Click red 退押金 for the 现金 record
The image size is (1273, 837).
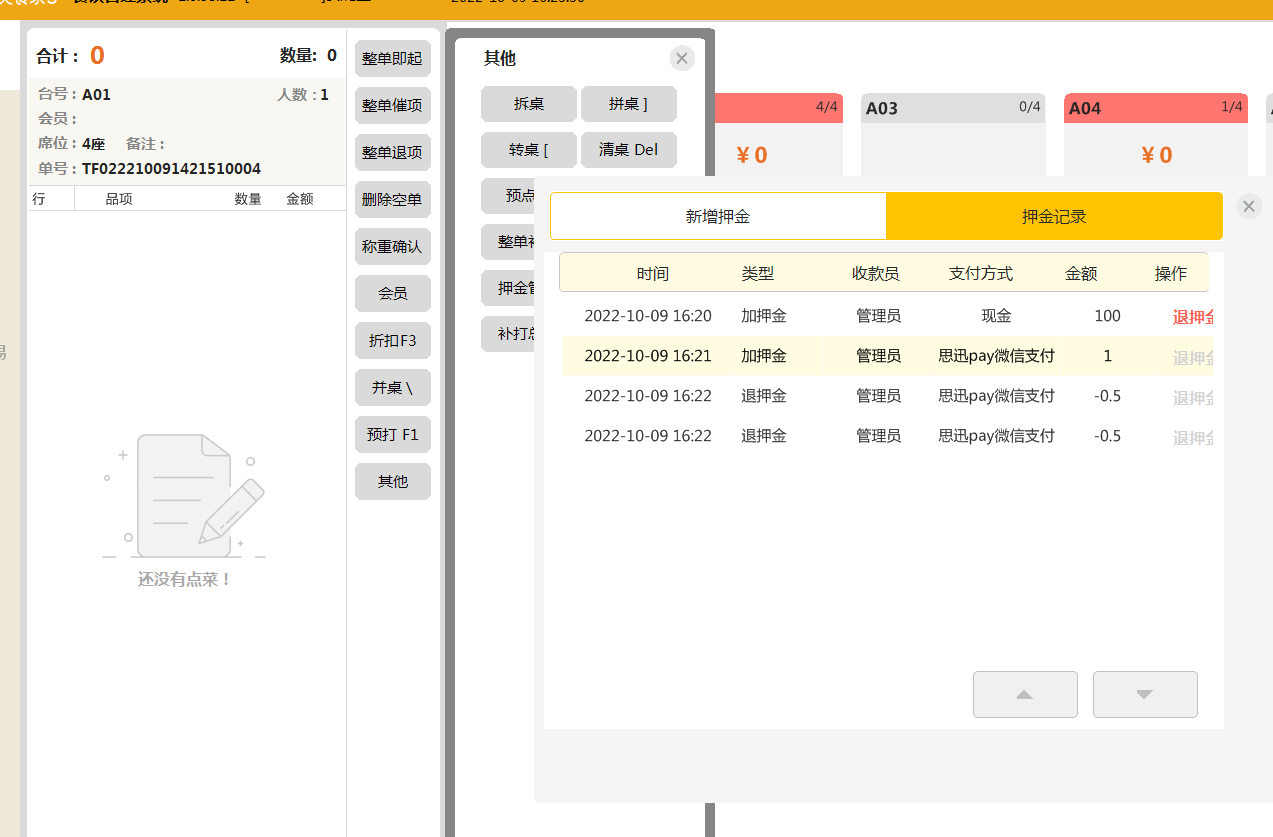point(1193,317)
